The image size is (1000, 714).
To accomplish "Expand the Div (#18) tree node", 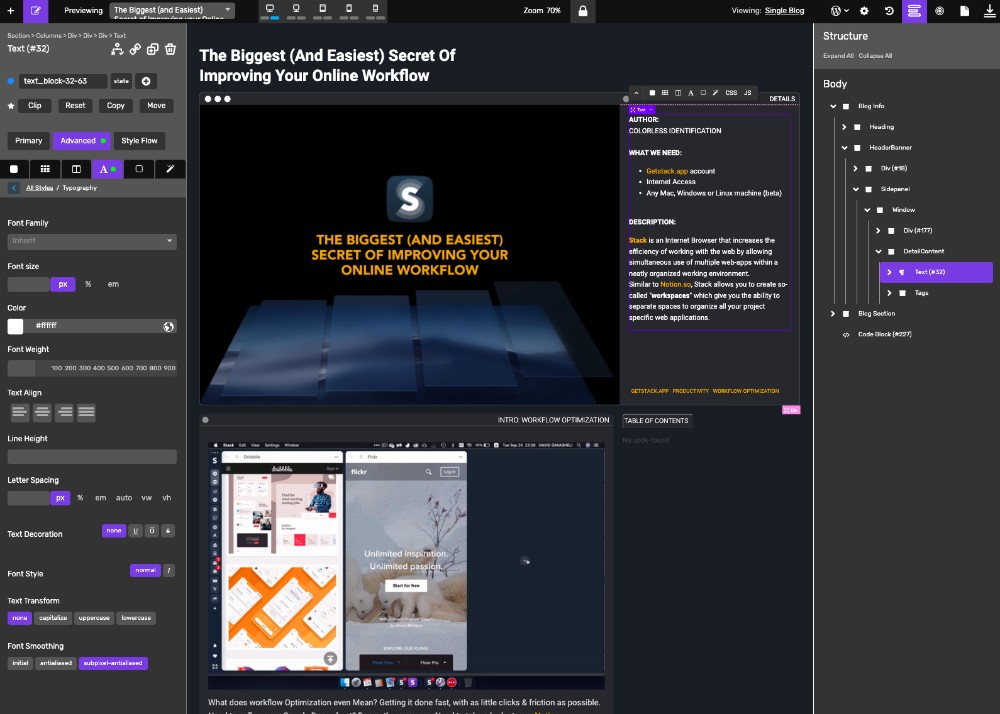I will pyautogui.click(x=856, y=168).
